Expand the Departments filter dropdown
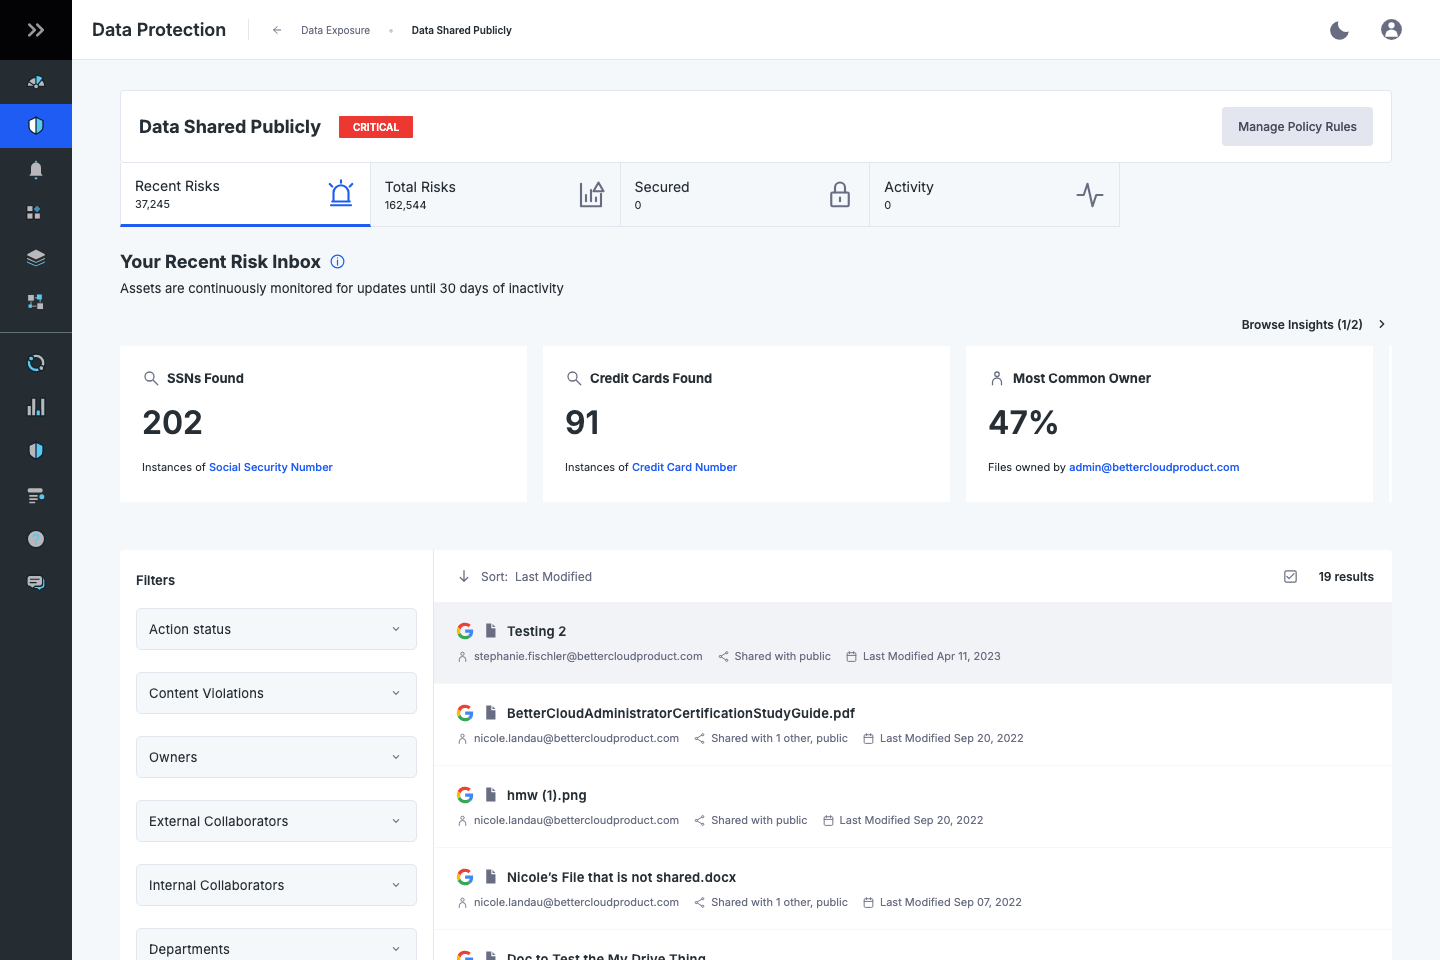The width and height of the screenshot is (1440, 960). coord(276,945)
